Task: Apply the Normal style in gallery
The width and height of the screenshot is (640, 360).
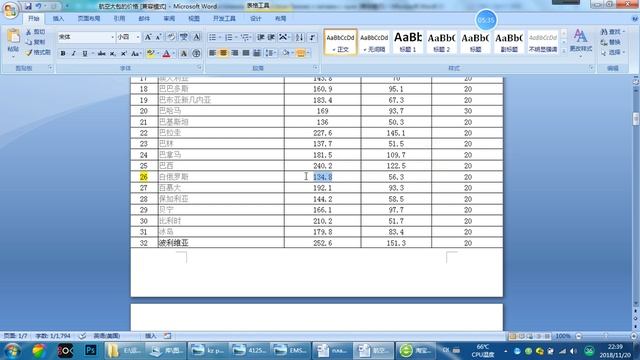Action: [340, 42]
